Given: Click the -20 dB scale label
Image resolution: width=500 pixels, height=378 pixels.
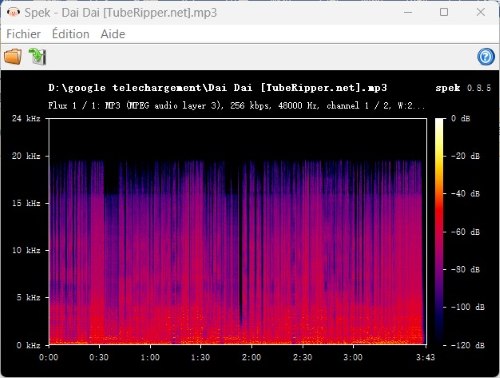Looking at the screenshot, I should tap(465, 156).
